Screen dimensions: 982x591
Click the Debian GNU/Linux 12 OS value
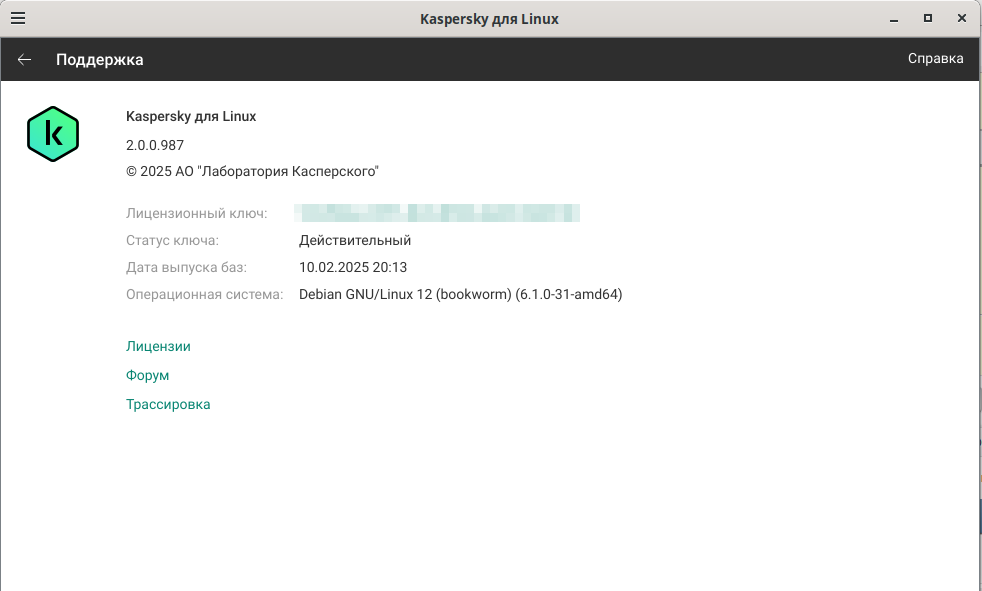click(460, 294)
